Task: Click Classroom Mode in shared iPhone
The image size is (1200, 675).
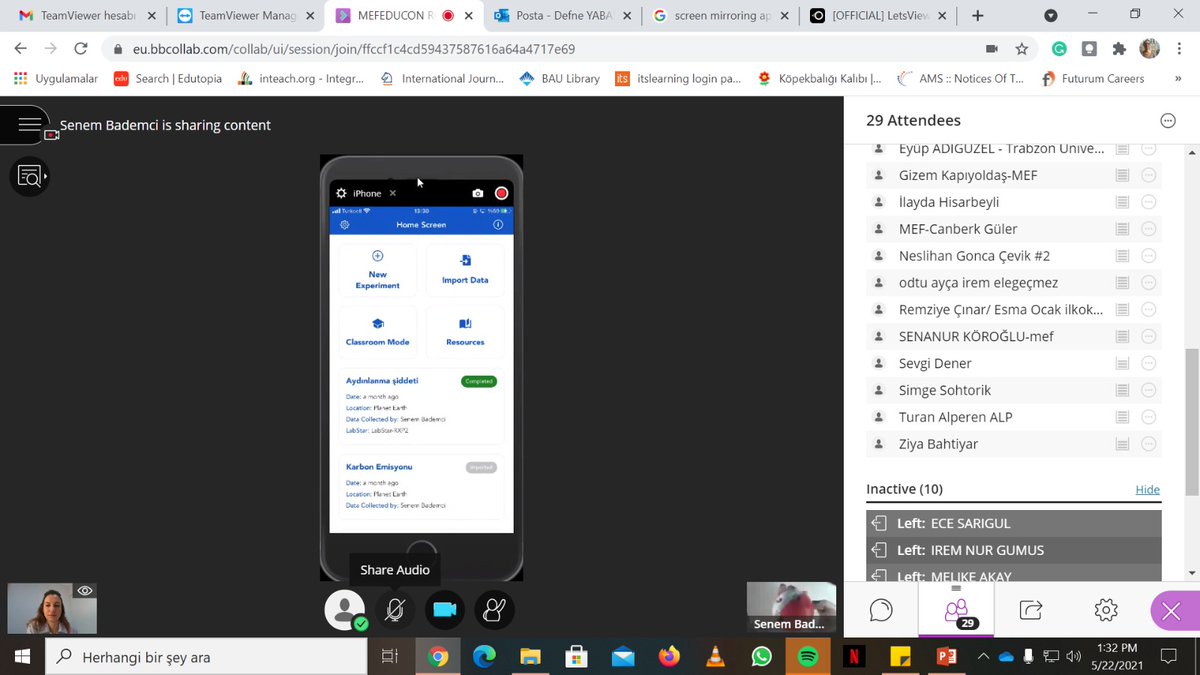Action: coord(377,333)
